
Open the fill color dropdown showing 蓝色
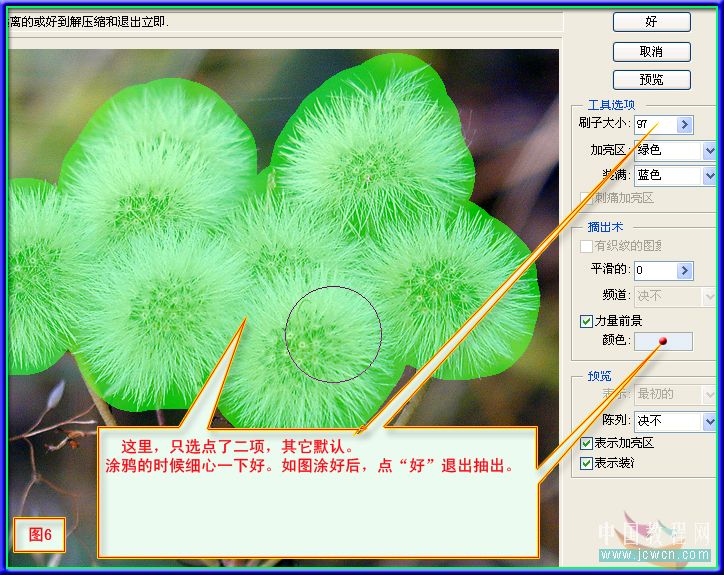point(675,176)
